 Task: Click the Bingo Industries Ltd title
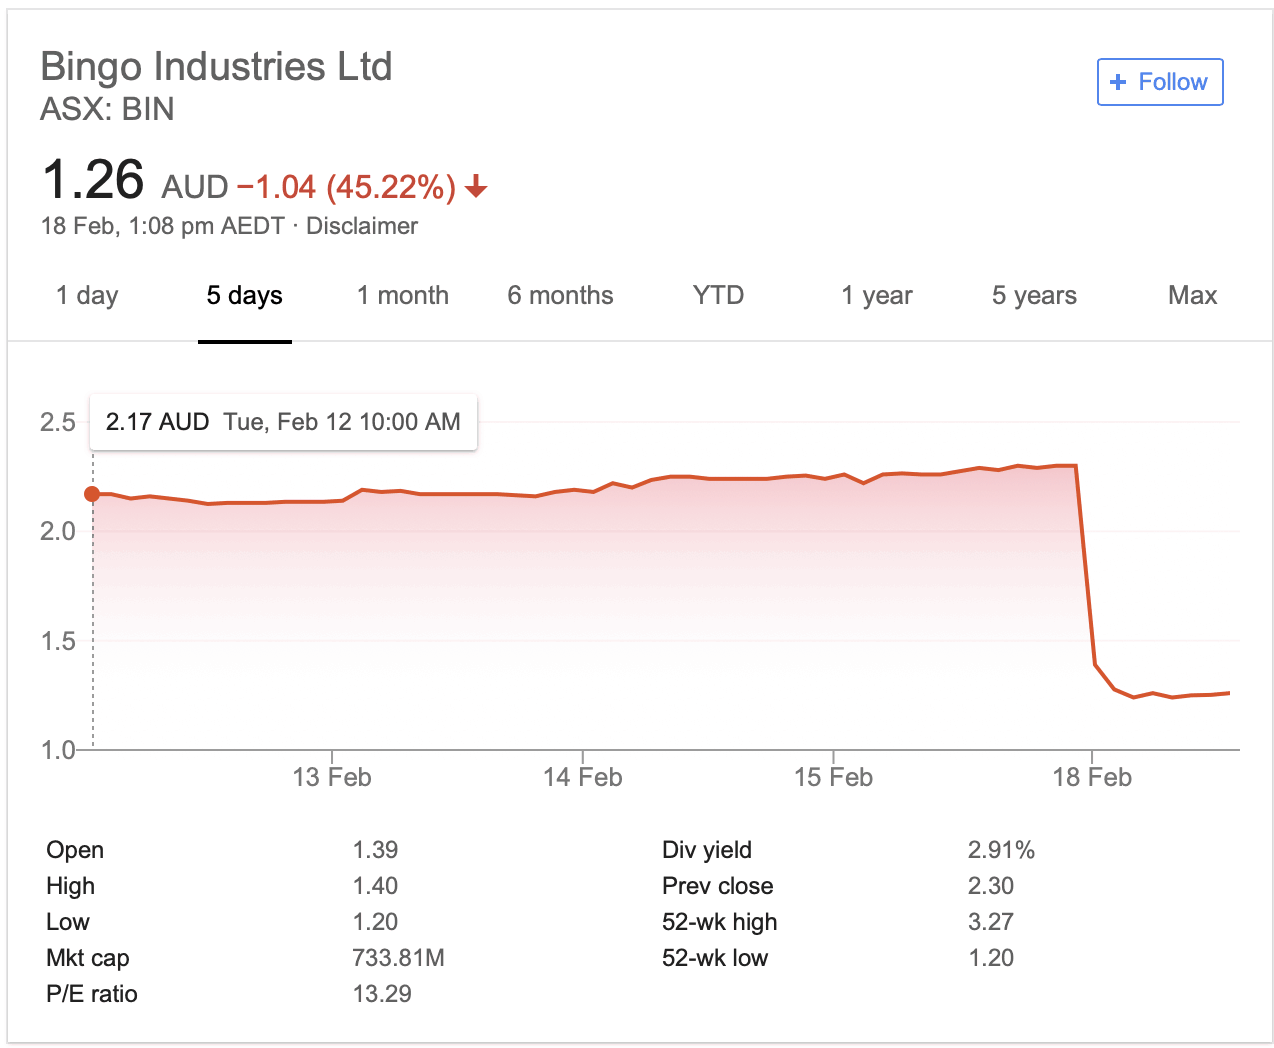[216, 67]
